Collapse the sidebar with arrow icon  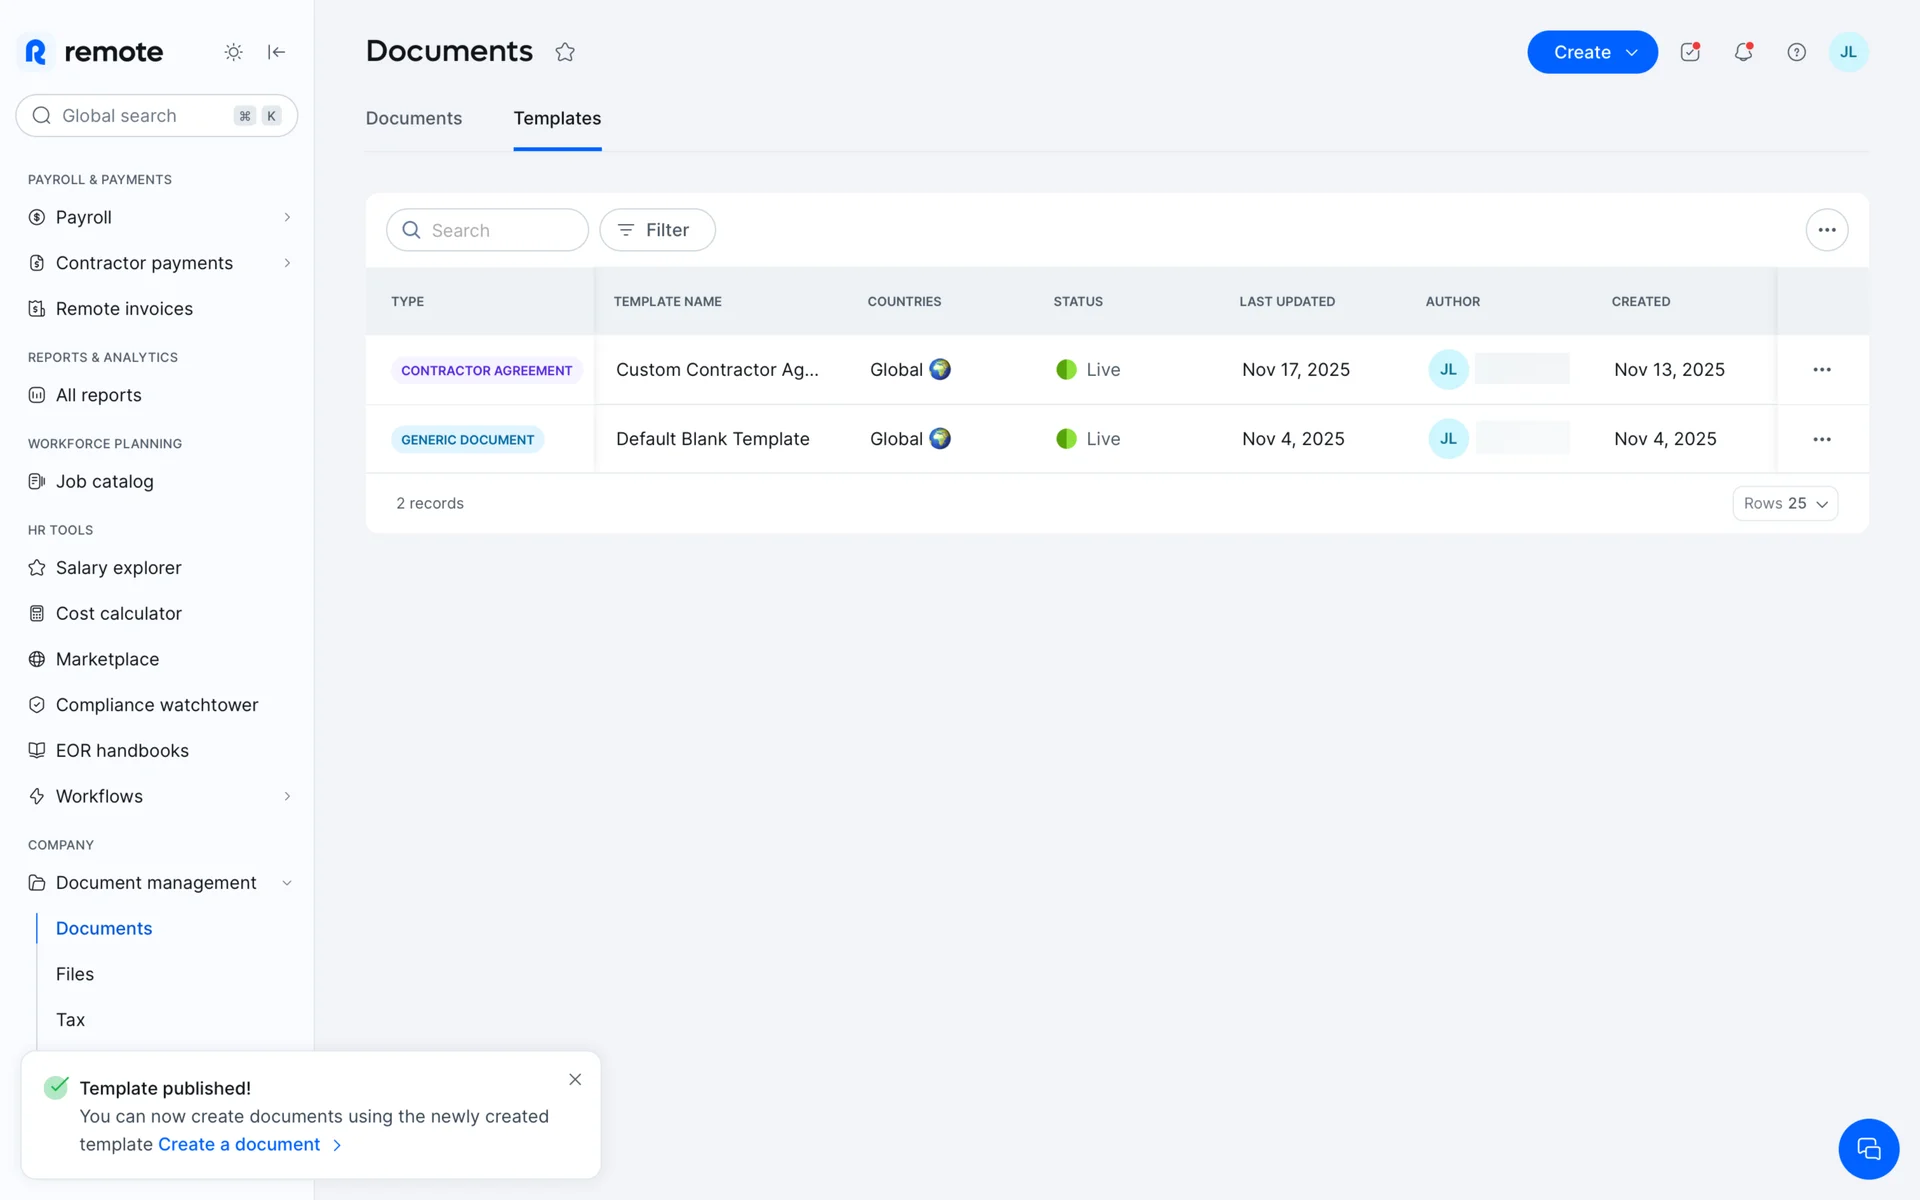(277, 52)
